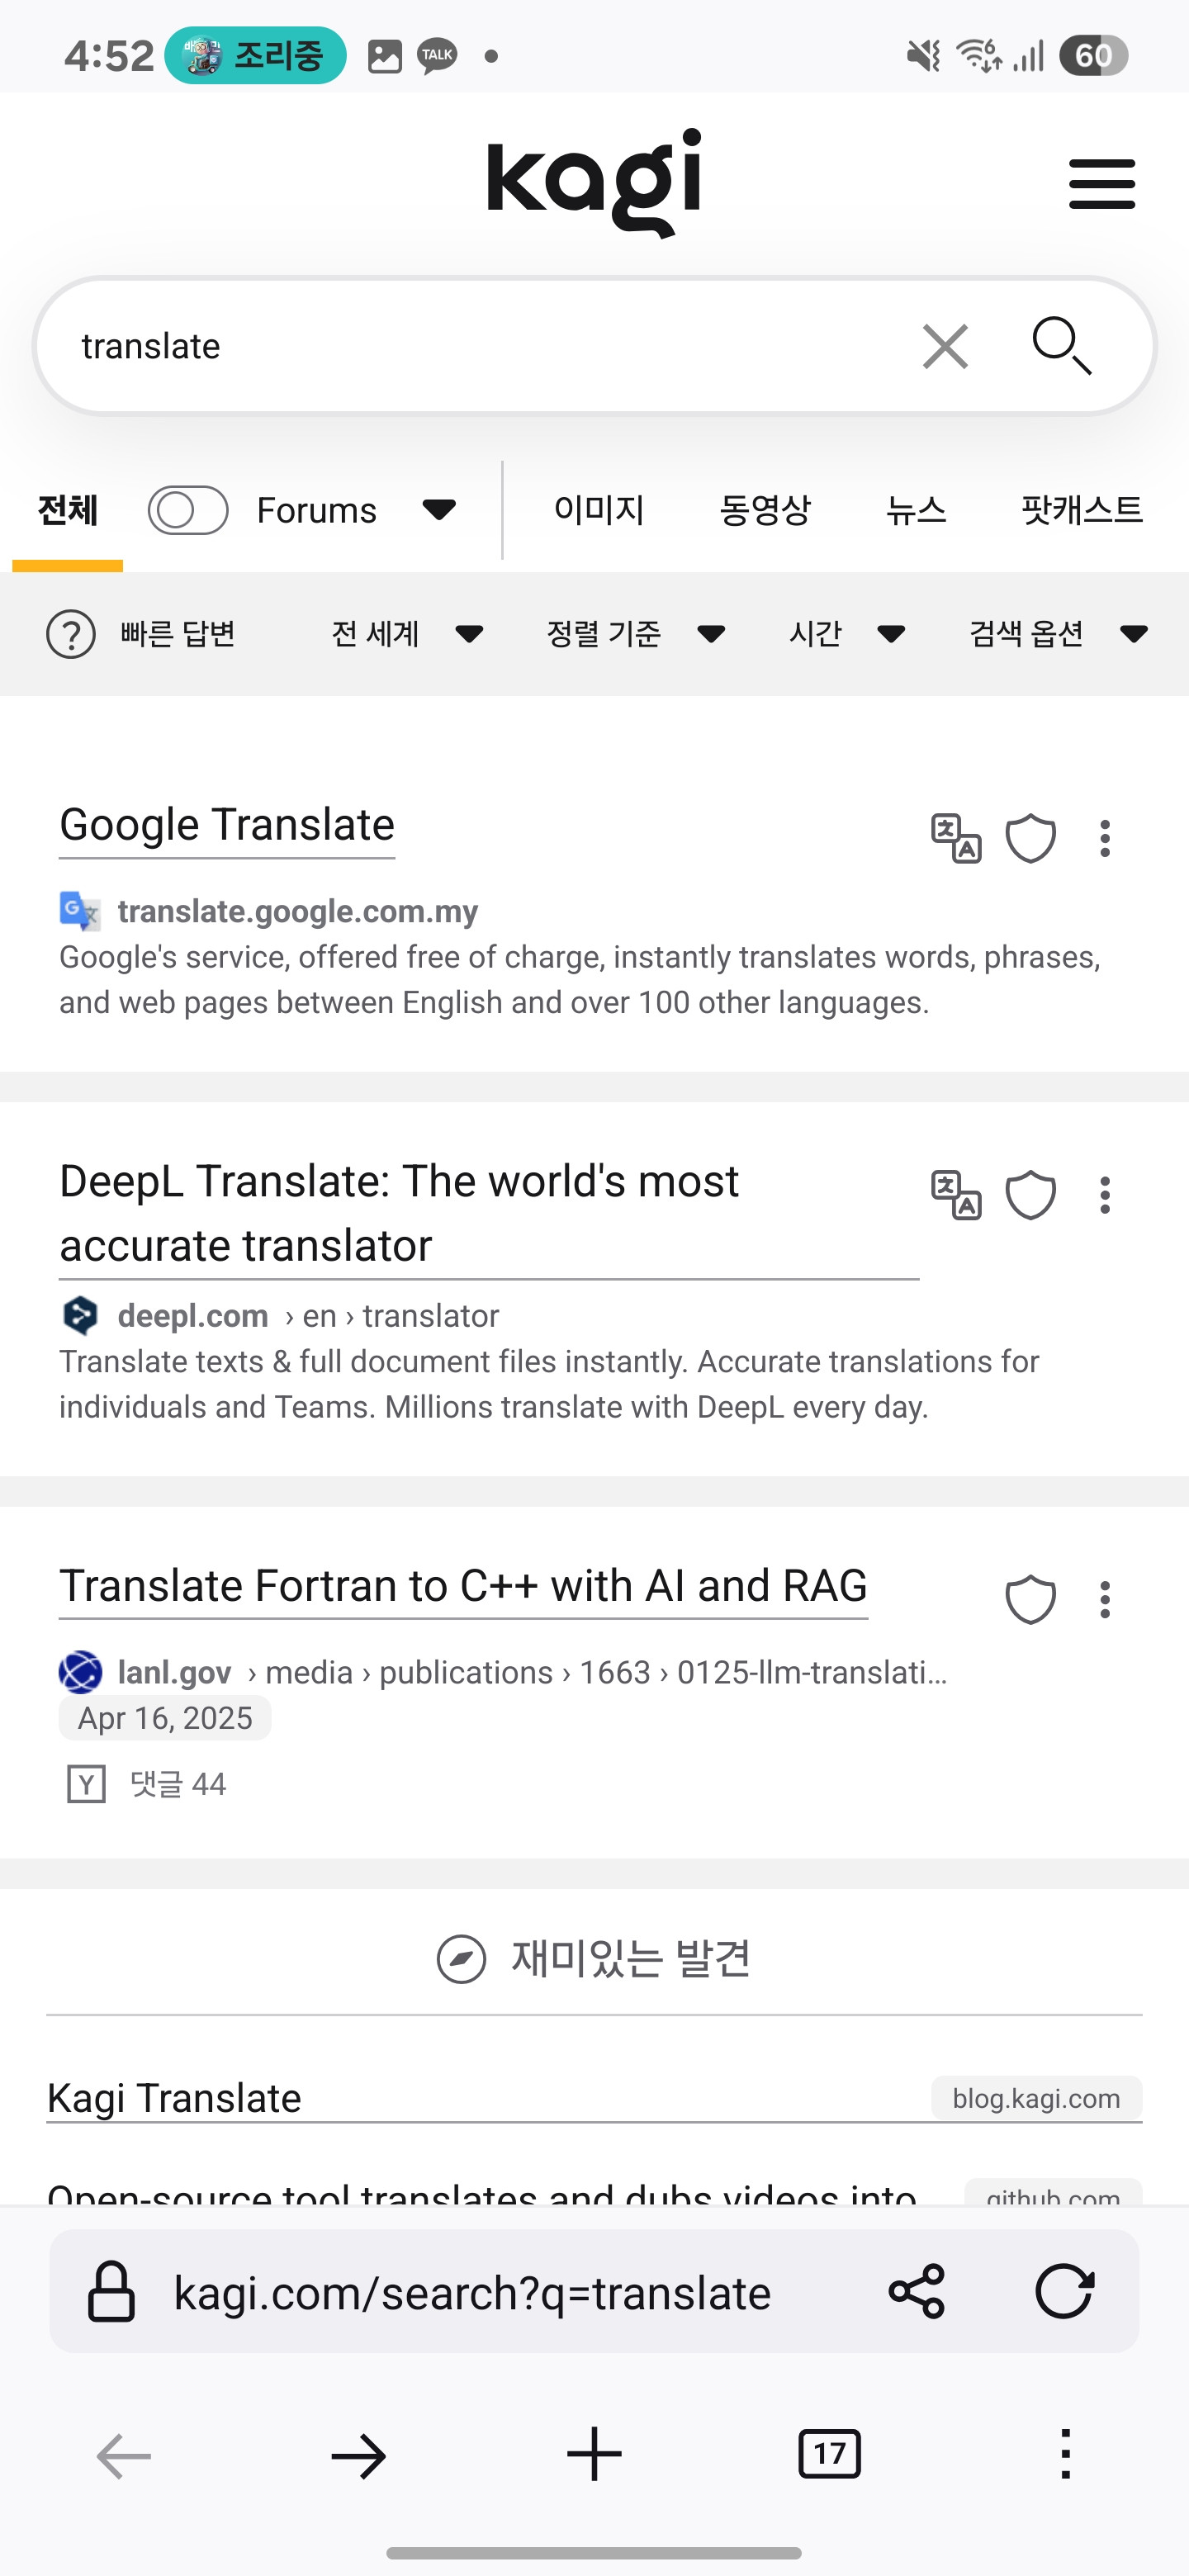Expand the Forums lens dropdown arrow

(439, 510)
